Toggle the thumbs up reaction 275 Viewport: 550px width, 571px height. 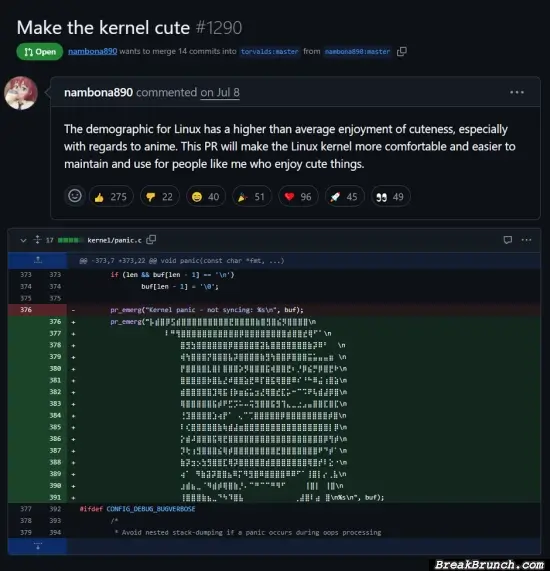tap(111, 197)
